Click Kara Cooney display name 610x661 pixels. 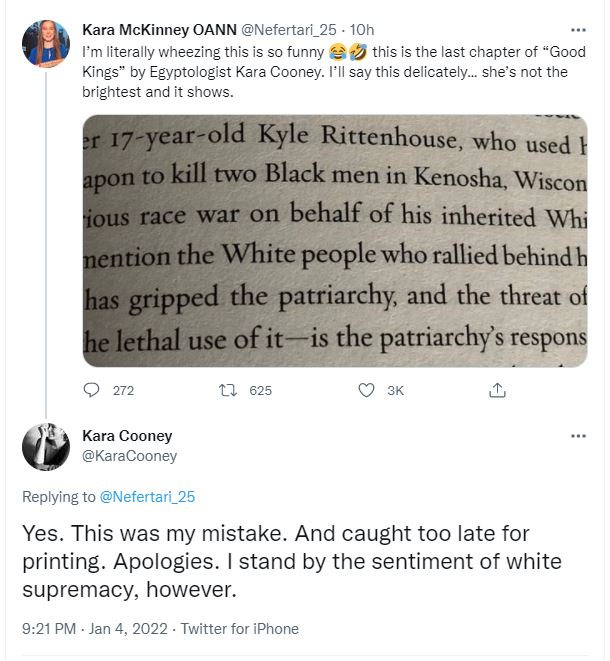pos(127,436)
